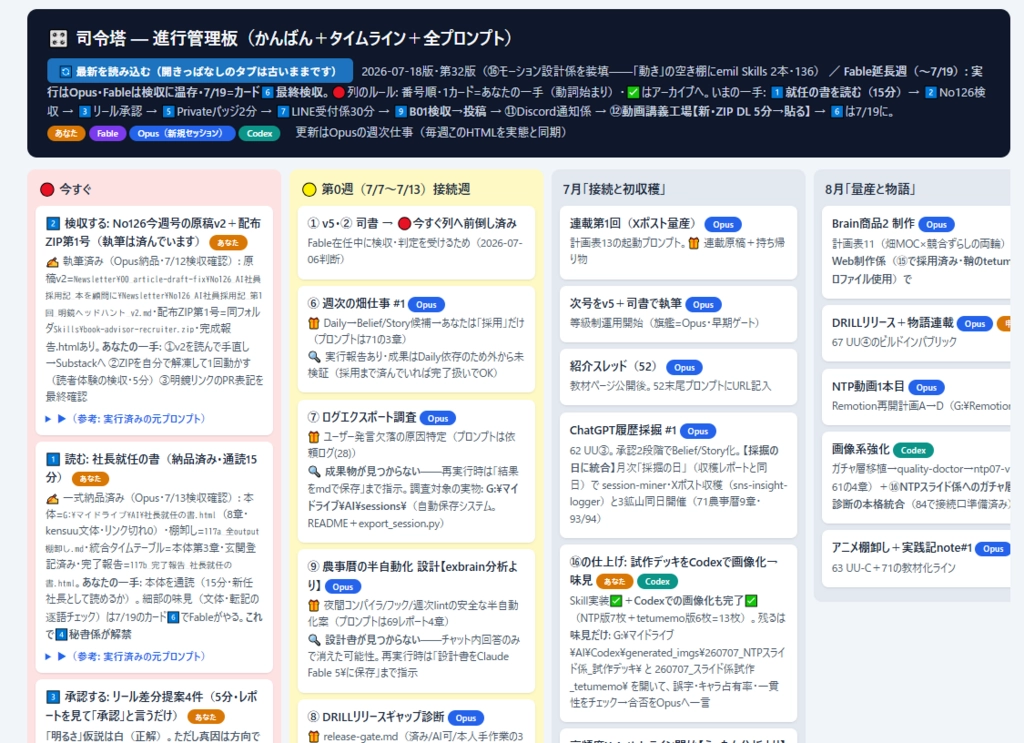Image resolution: width=1024 pixels, height=743 pixels.
Task: Click green check after Codexでの画像化も完了
Action: (751, 601)
